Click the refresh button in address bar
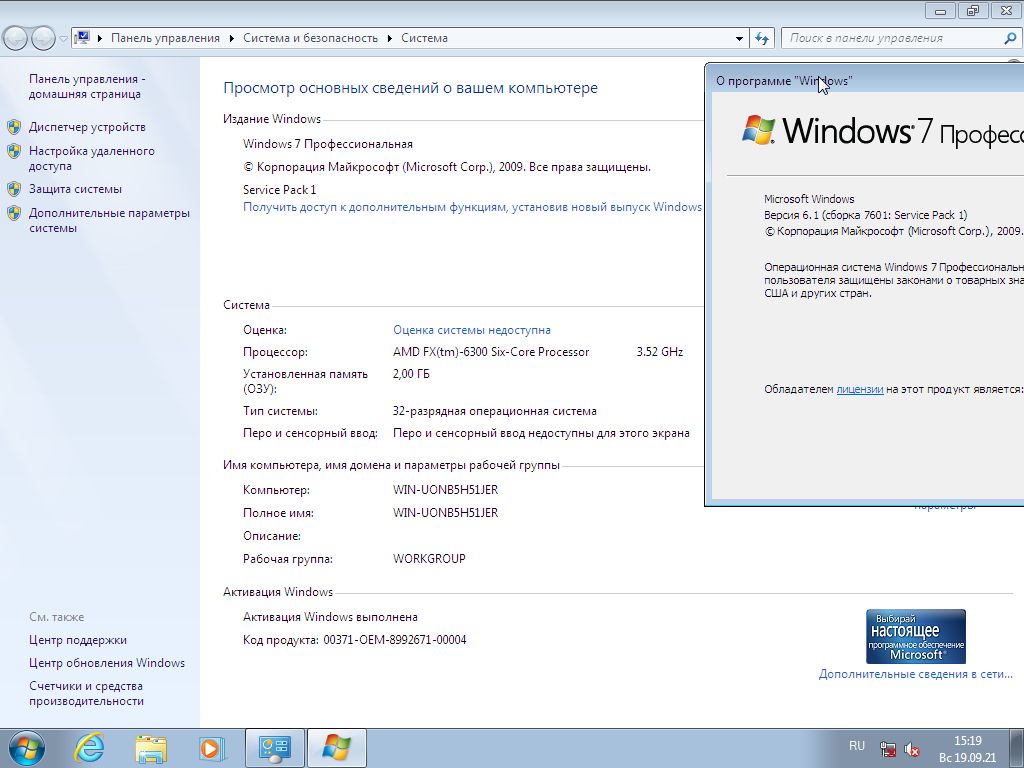The image size is (1024, 768). click(761, 39)
